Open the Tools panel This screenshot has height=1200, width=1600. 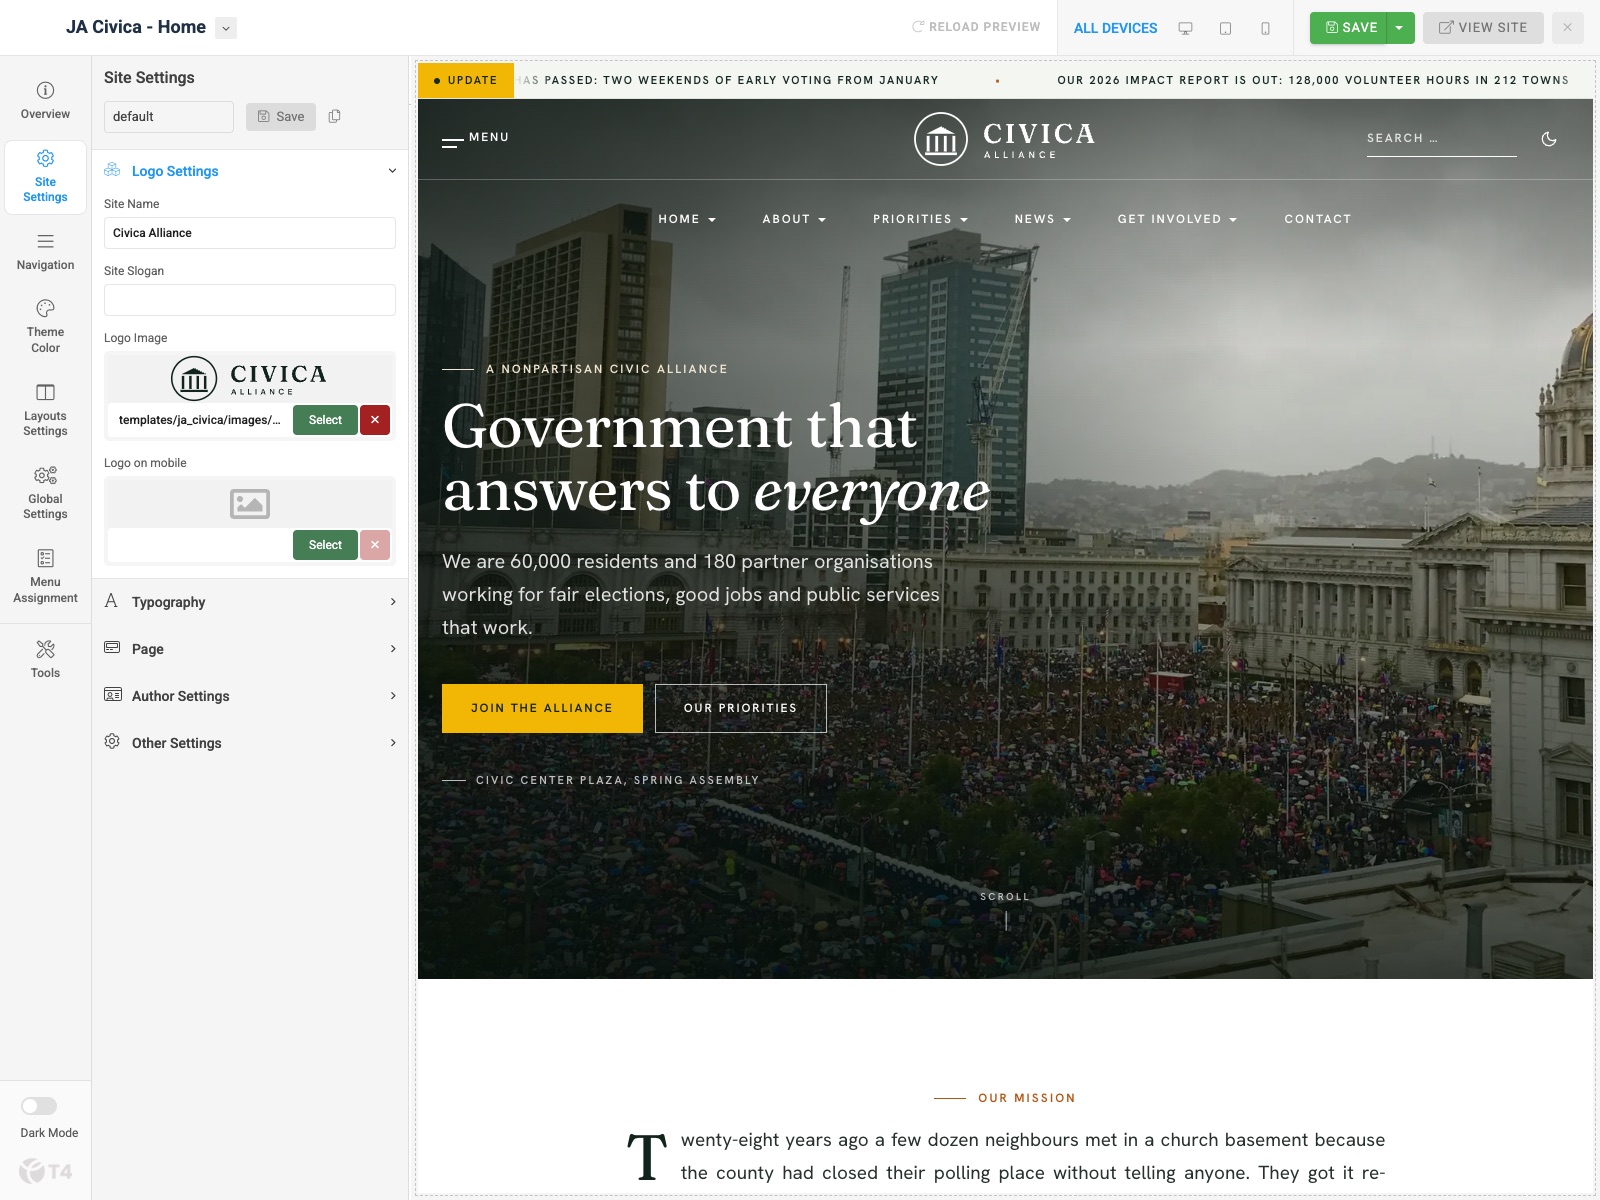click(45, 659)
